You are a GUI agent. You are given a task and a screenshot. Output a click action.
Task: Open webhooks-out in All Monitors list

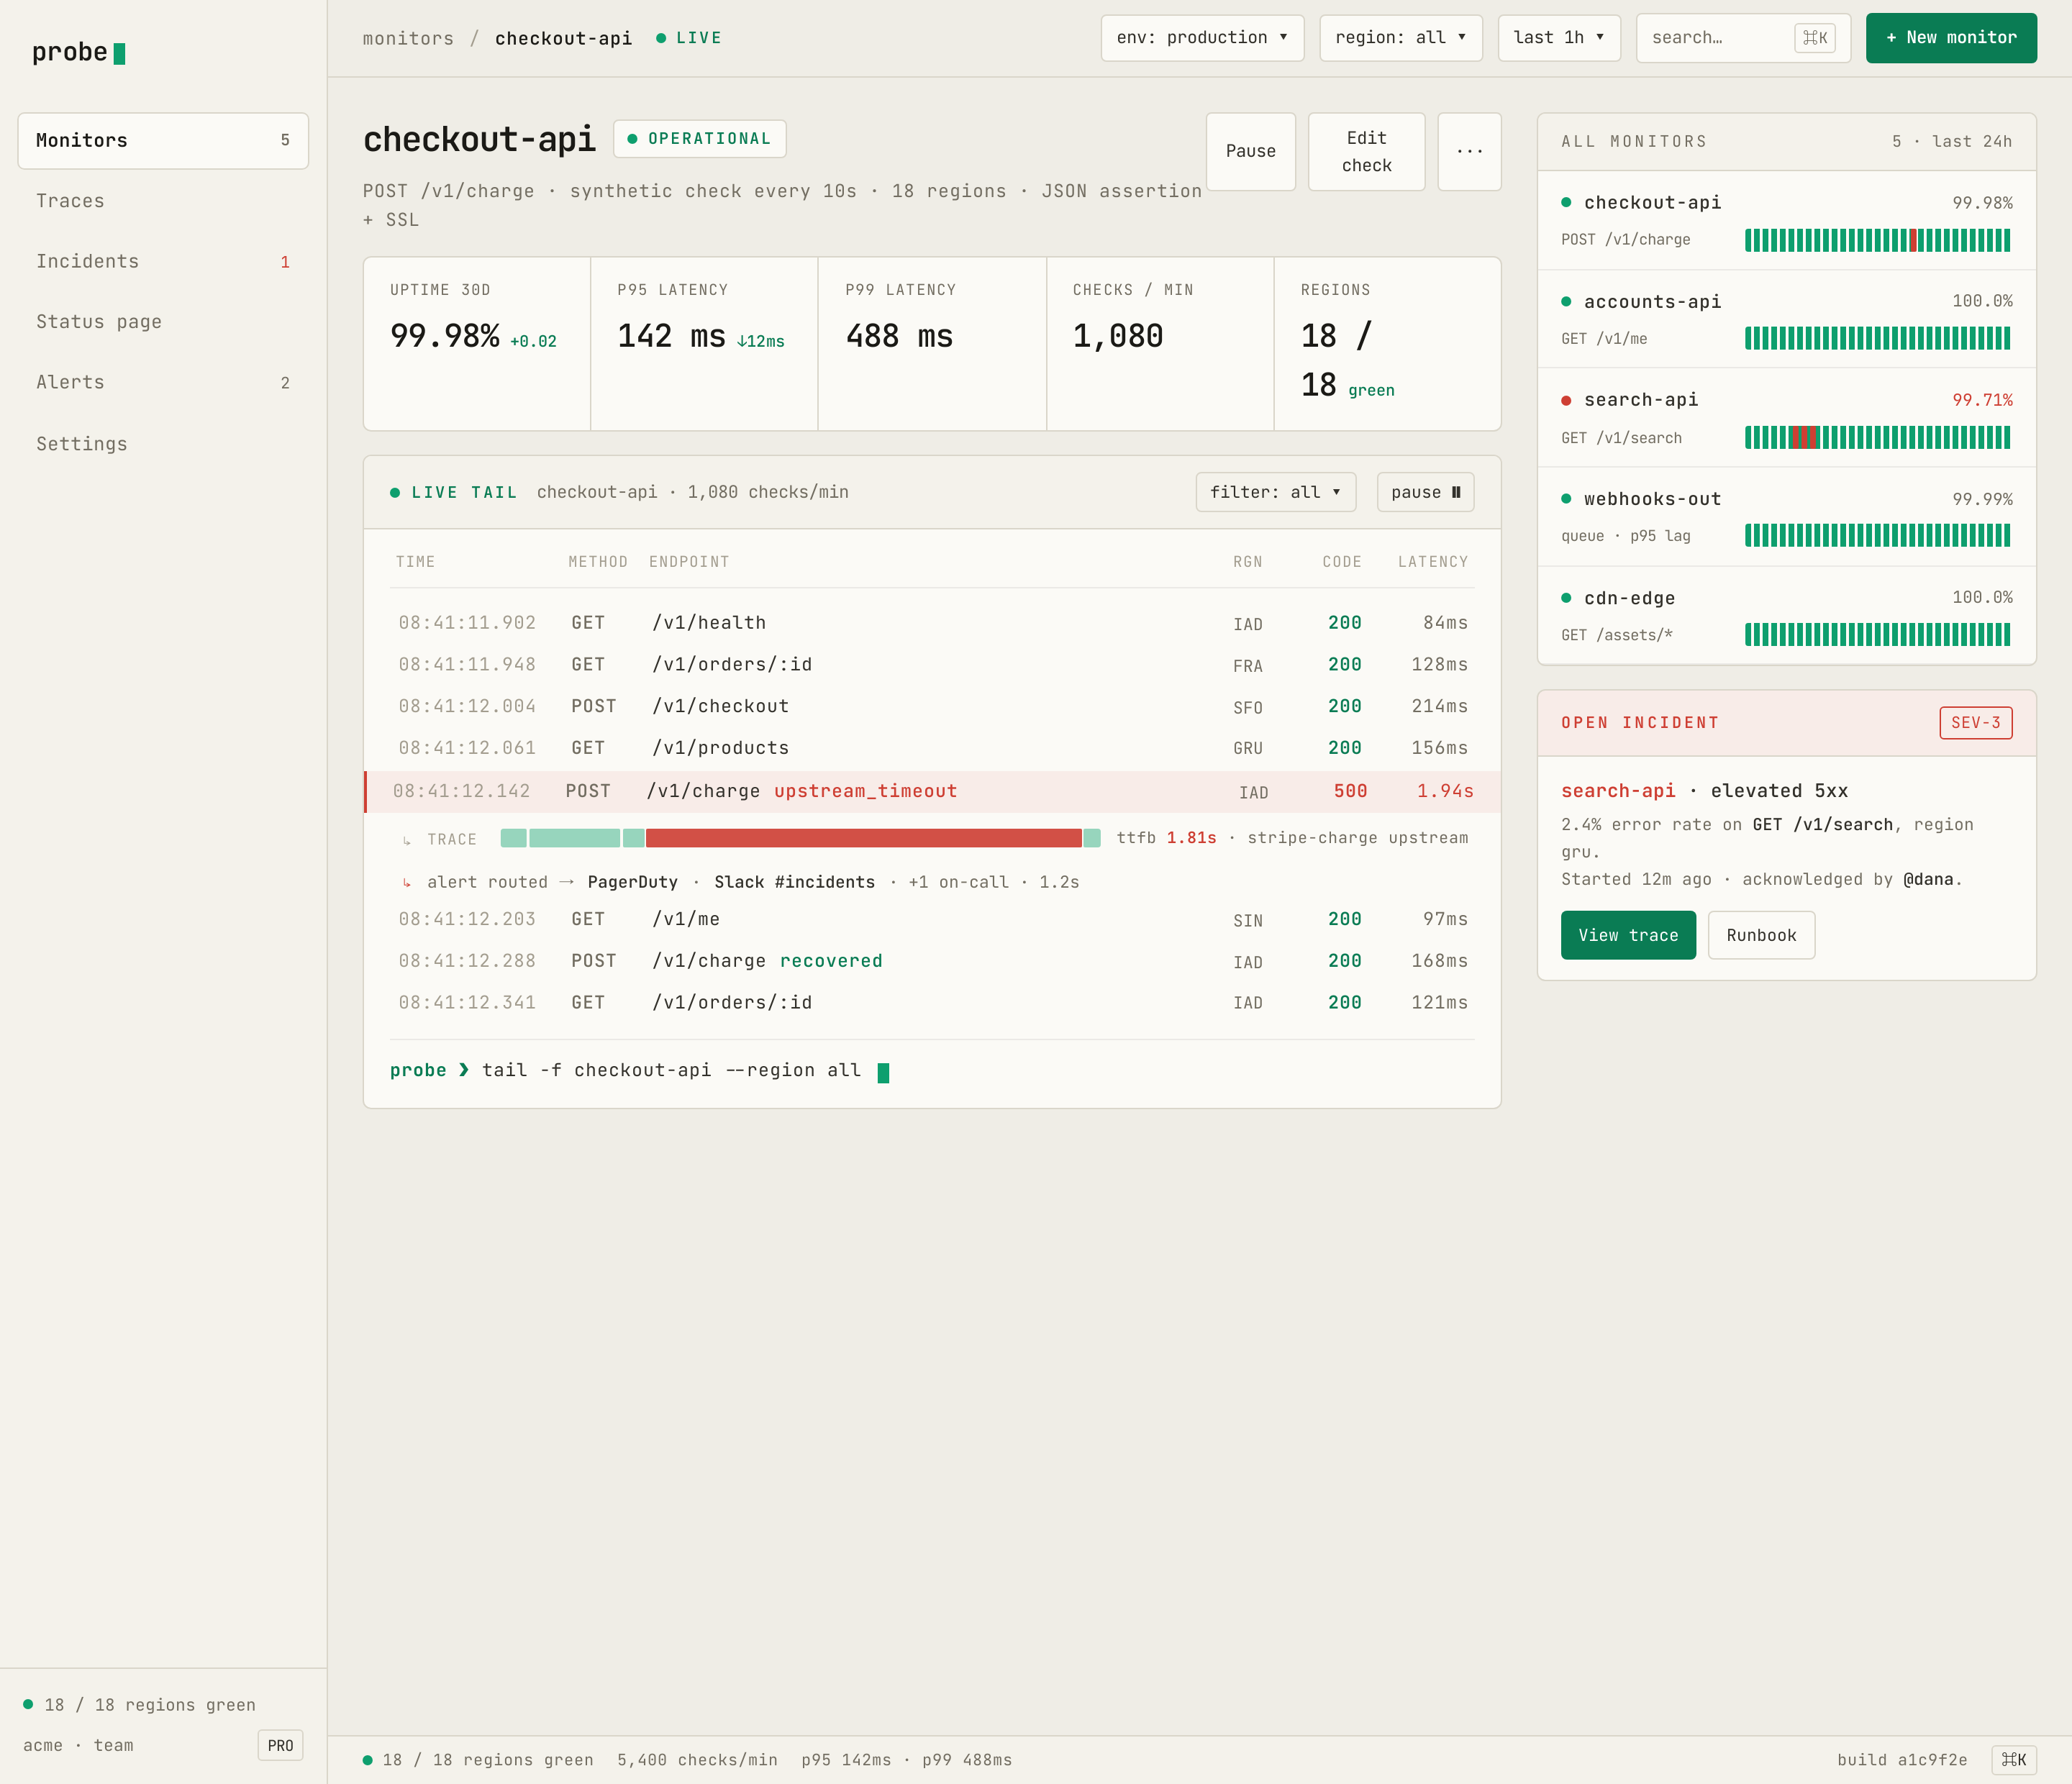coord(1786,517)
